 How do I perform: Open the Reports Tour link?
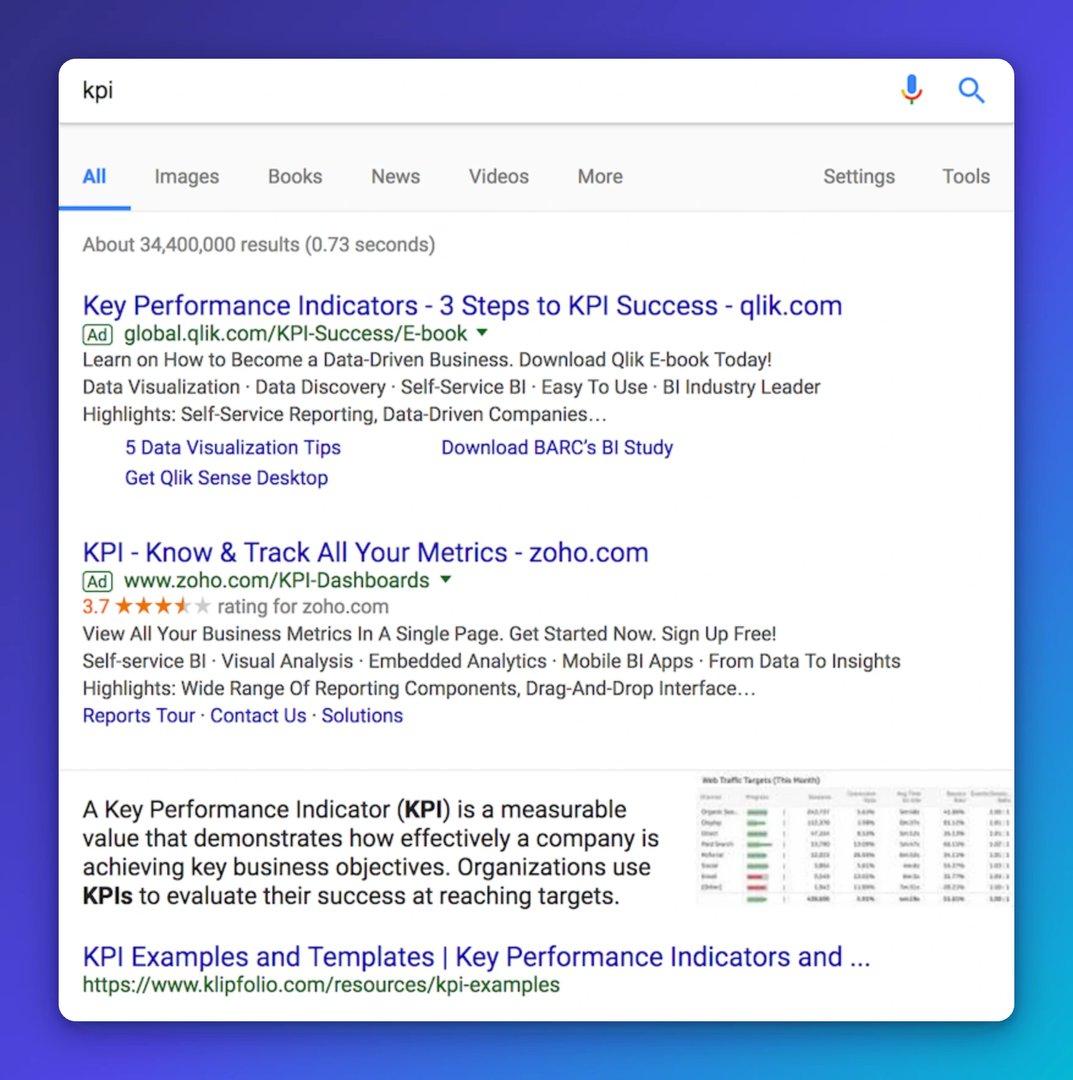[138, 716]
